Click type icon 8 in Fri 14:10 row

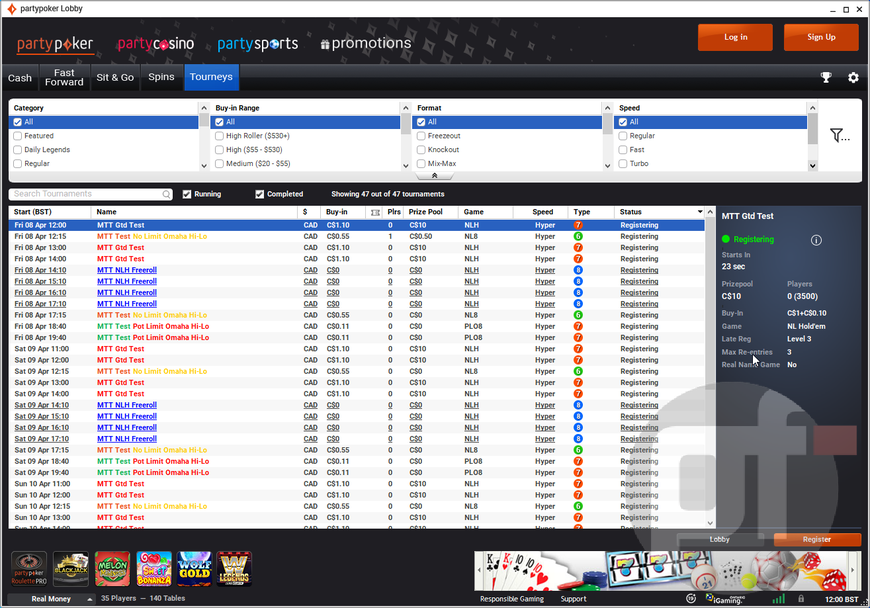pyautogui.click(x=578, y=270)
